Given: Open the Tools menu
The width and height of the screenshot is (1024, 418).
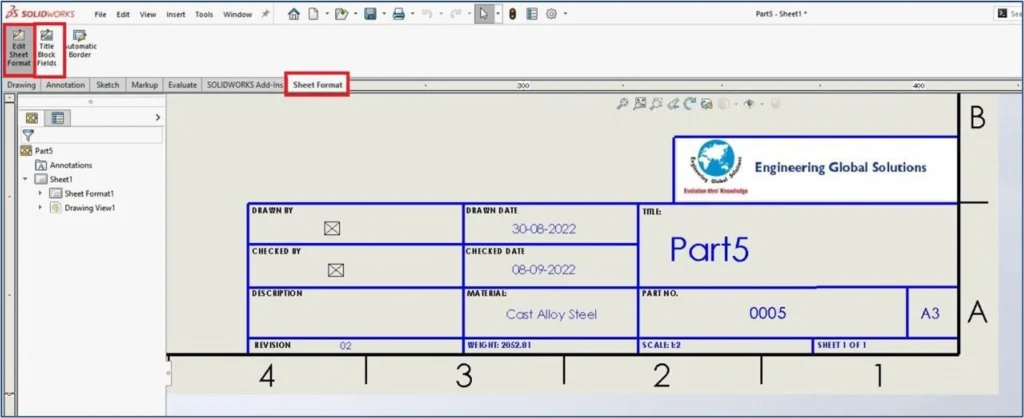Looking at the screenshot, I should [204, 14].
